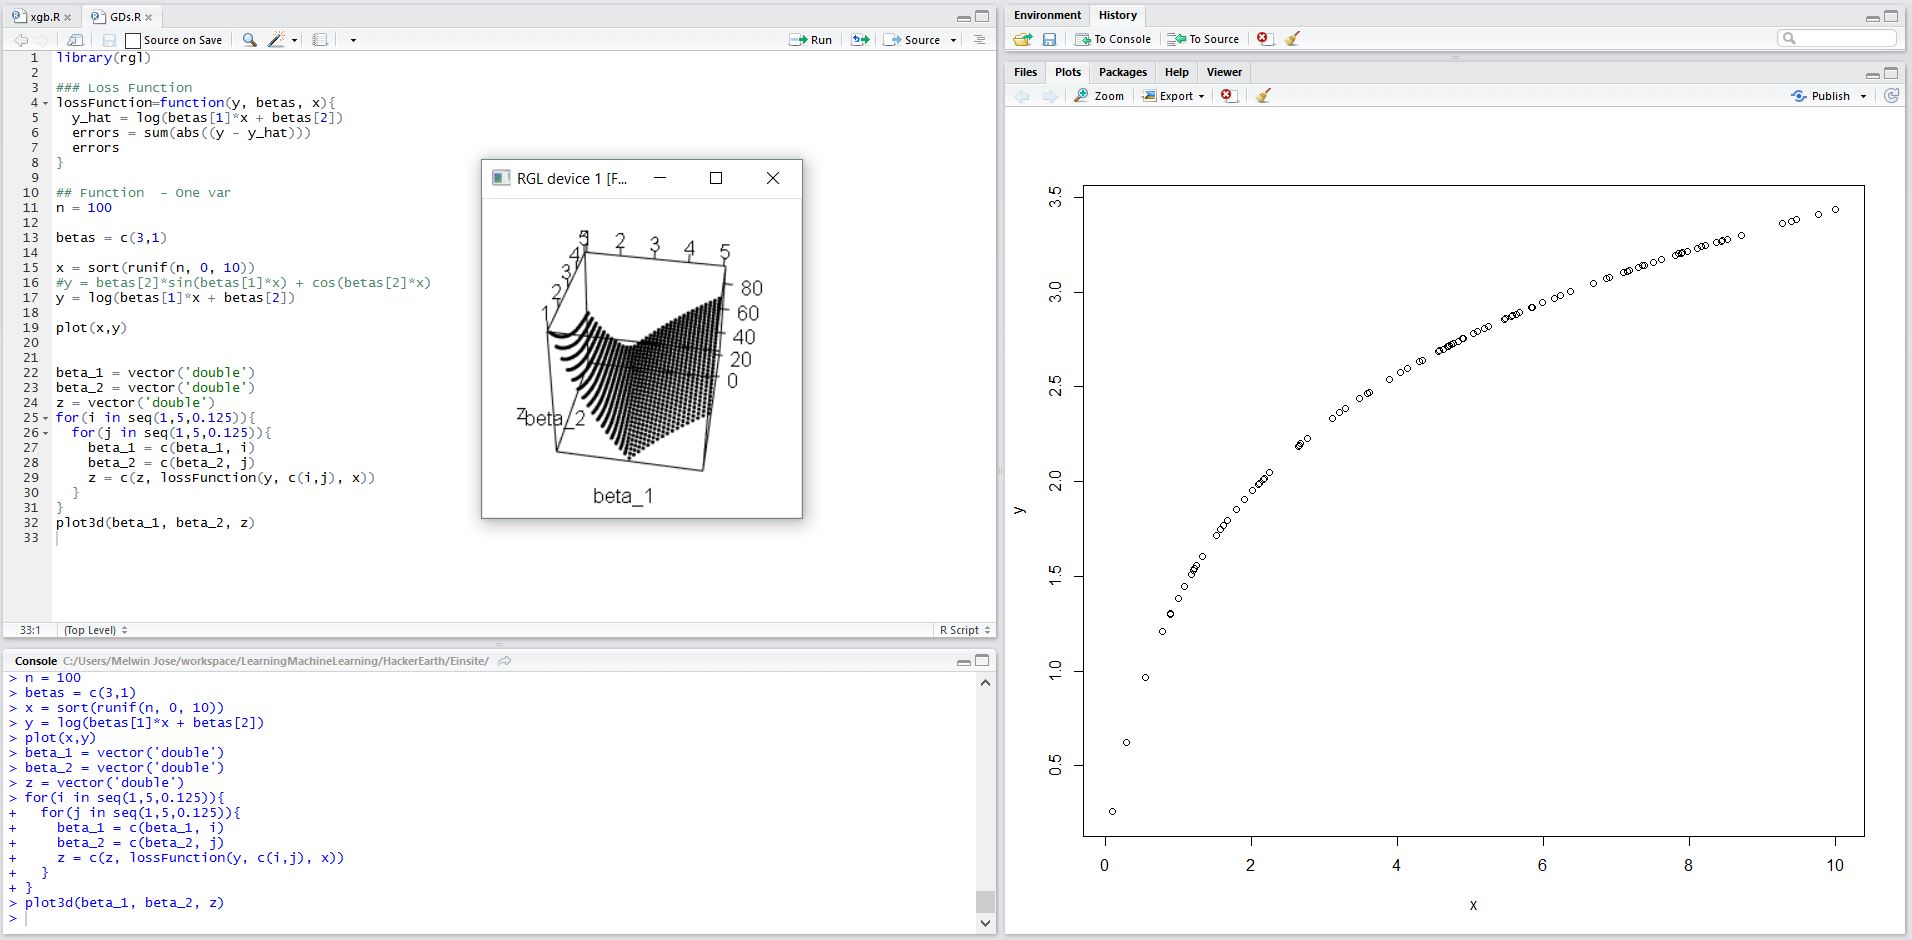Image resolution: width=1912 pixels, height=940 pixels.
Task: Open the code tools dropdown arrow
Action: pyautogui.click(x=294, y=41)
